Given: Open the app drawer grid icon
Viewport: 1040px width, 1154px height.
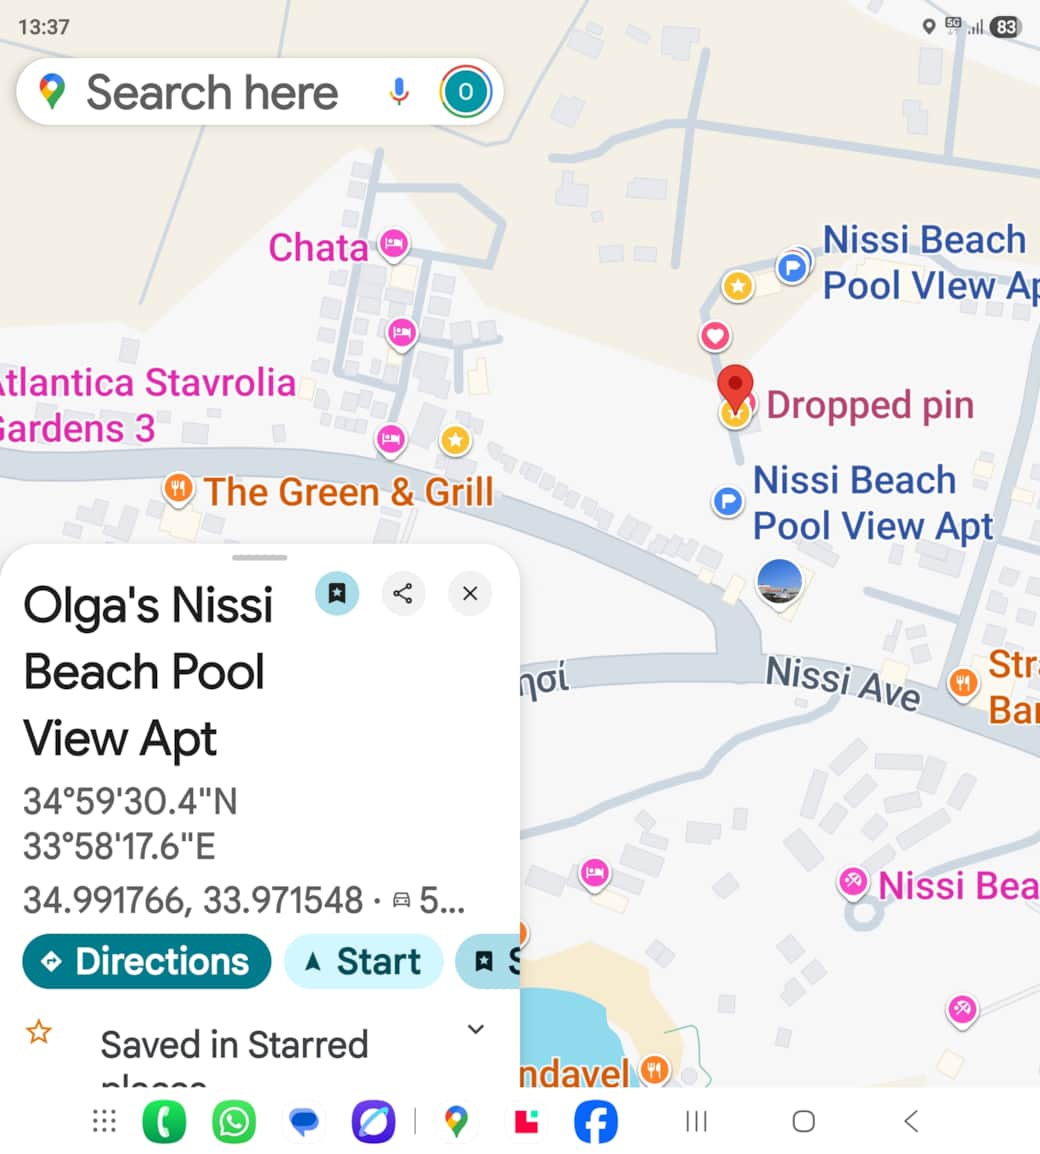Looking at the screenshot, I should 104,1122.
